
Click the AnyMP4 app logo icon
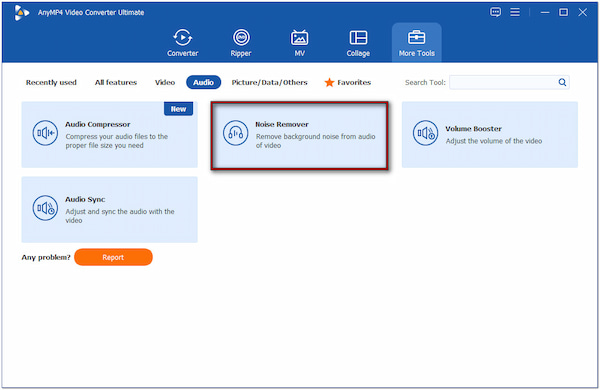click(x=21, y=13)
